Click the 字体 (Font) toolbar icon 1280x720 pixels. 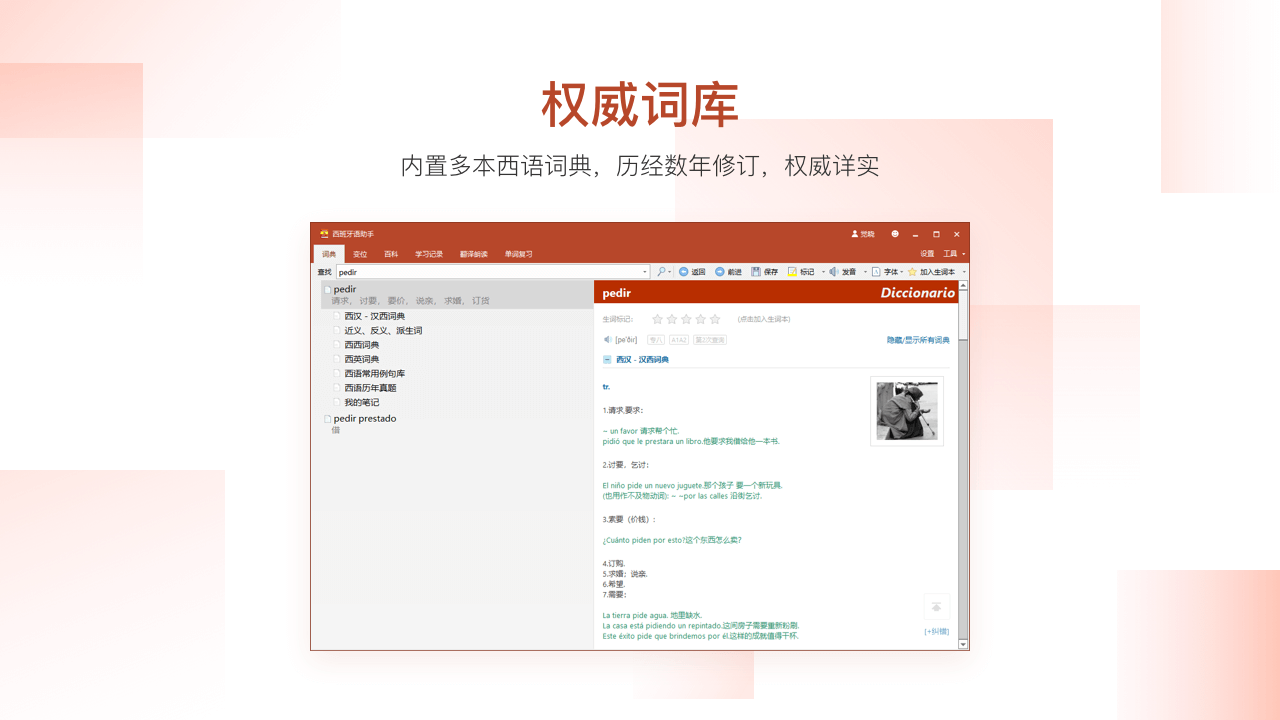click(x=875, y=271)
